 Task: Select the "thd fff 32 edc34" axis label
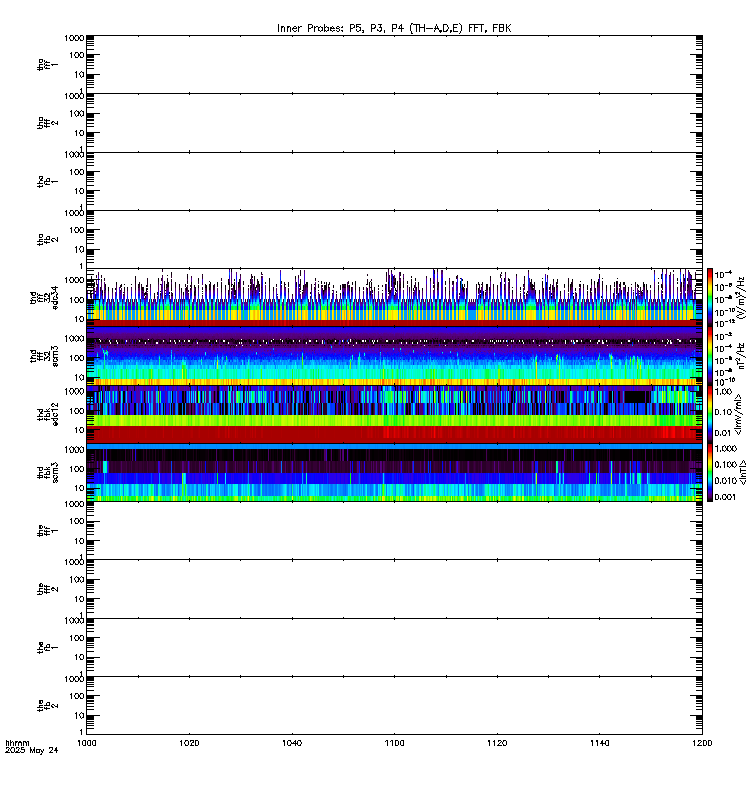pos(44,297)
